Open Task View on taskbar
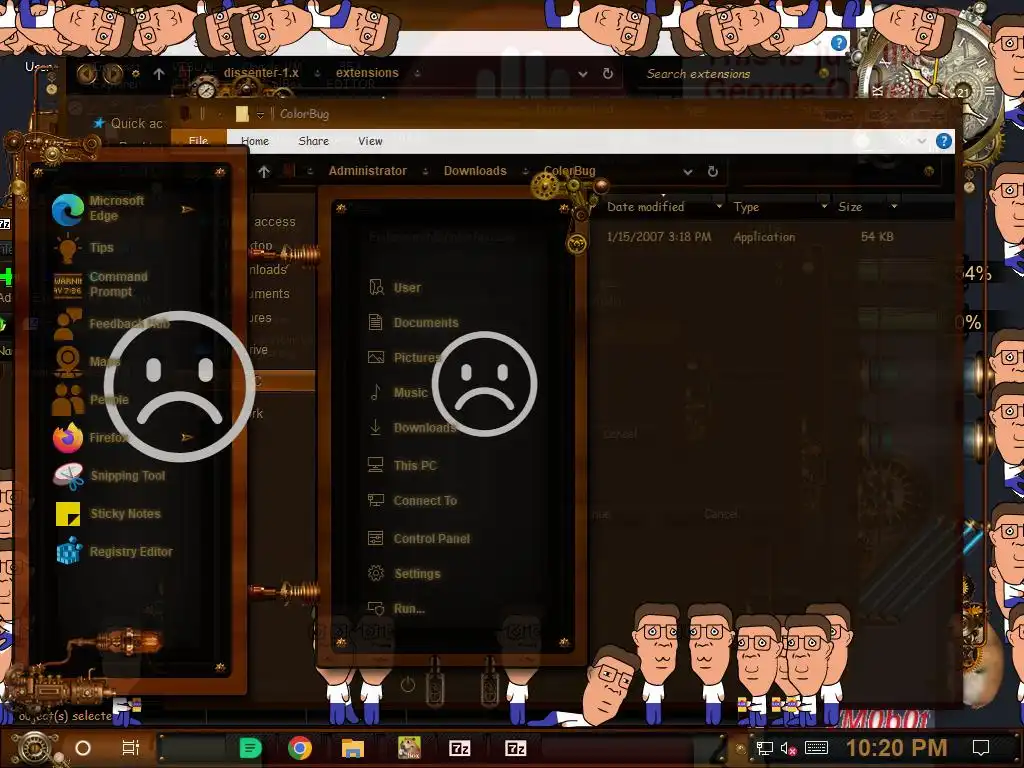Image resolution: width=1024 pixels, height=768 pixels. click(x=131, y=748)
